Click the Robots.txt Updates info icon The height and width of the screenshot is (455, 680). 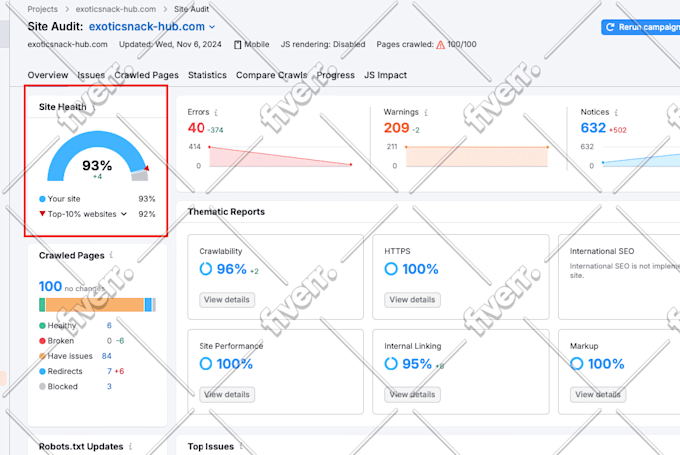(x=130, y=446)
